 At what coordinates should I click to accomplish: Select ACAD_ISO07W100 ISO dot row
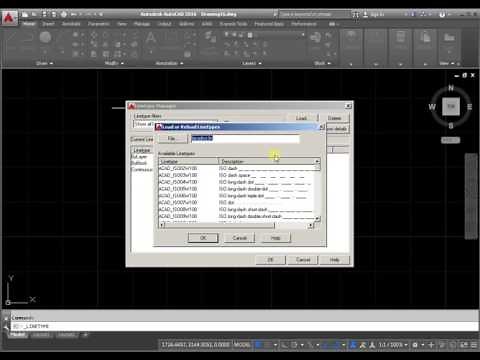click(x=236, y=203)
